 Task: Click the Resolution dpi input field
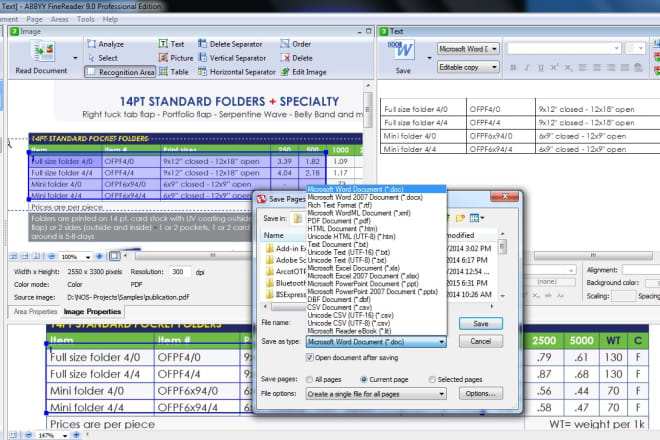tap(180, 272)
